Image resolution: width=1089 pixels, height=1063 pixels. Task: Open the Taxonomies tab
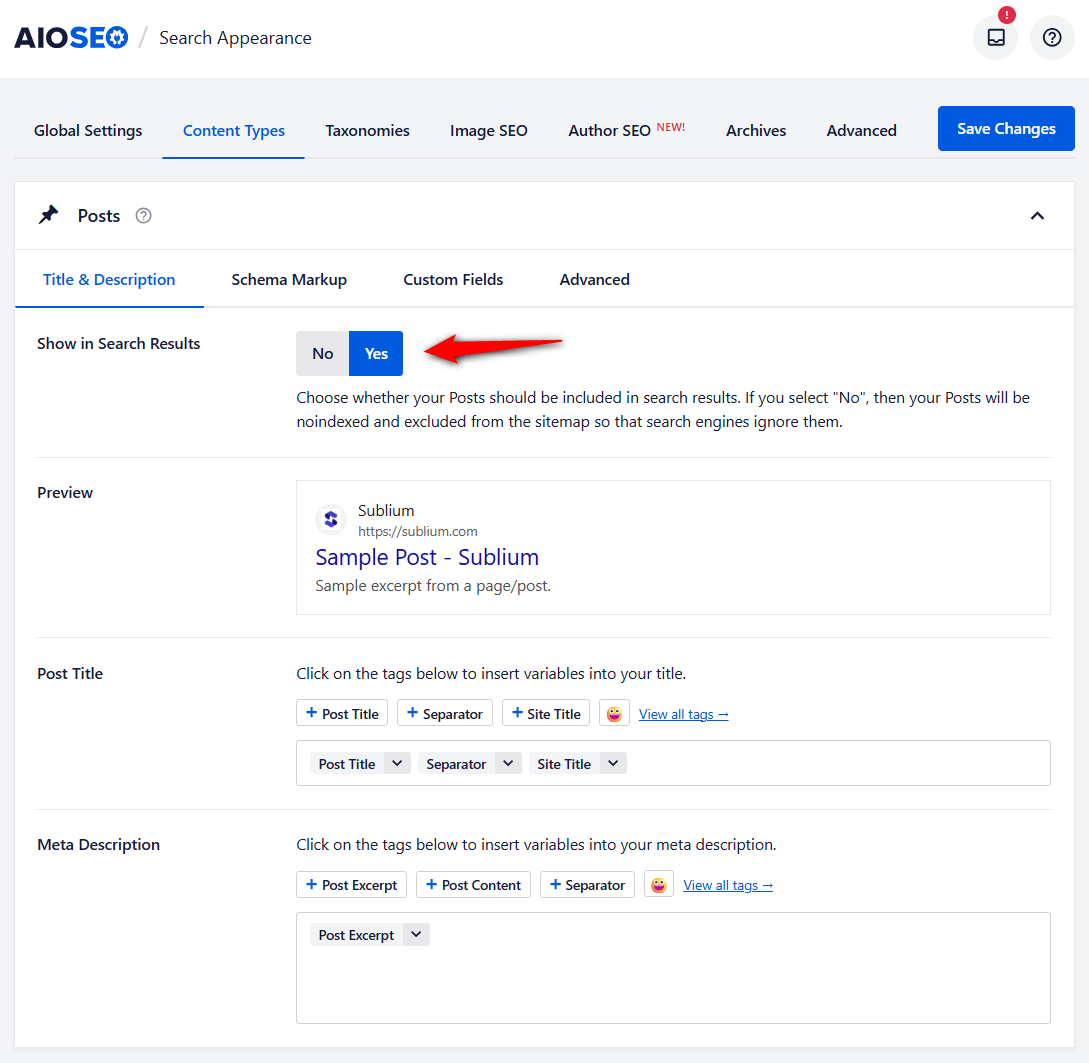tap(367, 130)
